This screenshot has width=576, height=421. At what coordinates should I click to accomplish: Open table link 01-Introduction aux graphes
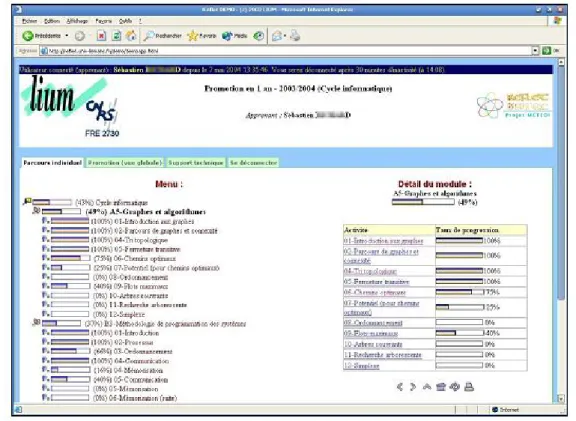[x=384, y=241]
